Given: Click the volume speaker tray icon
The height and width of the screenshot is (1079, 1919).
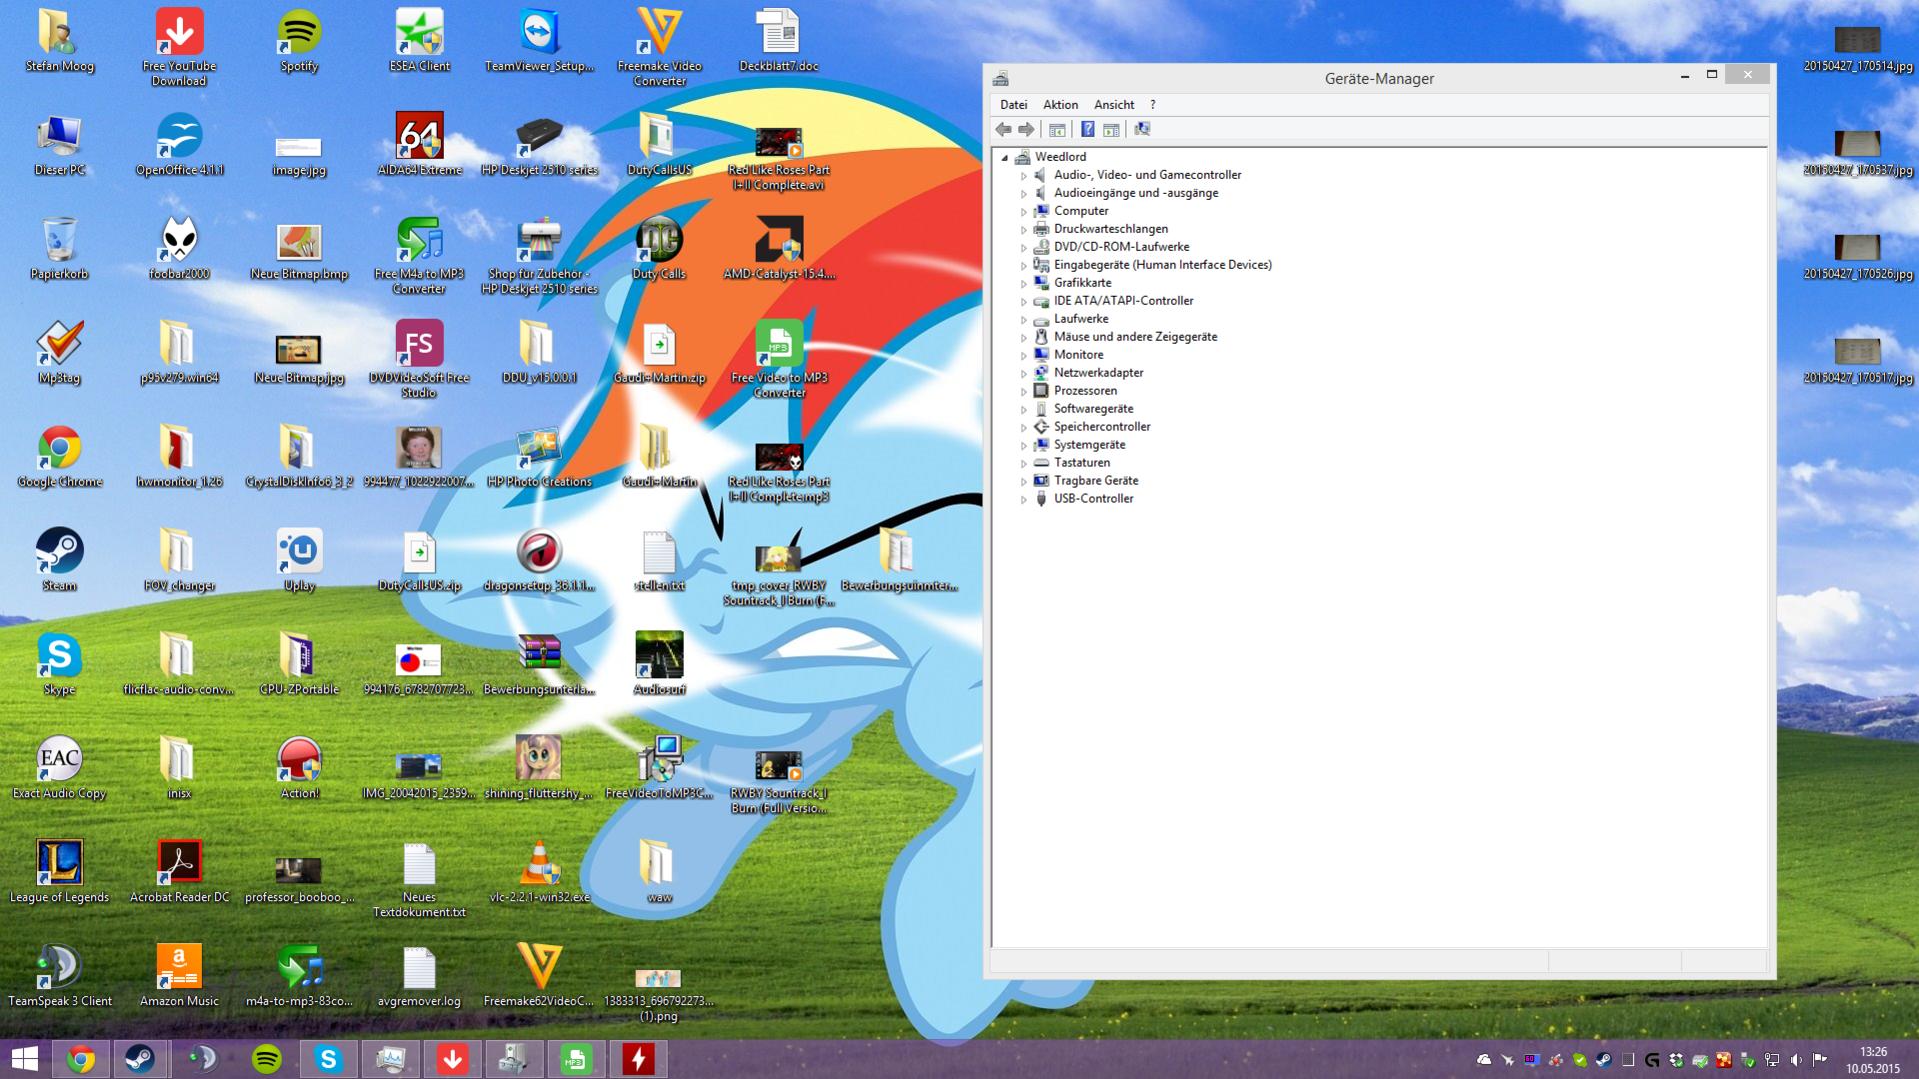Looking at the screenshot, I should click(1796, 1060).
